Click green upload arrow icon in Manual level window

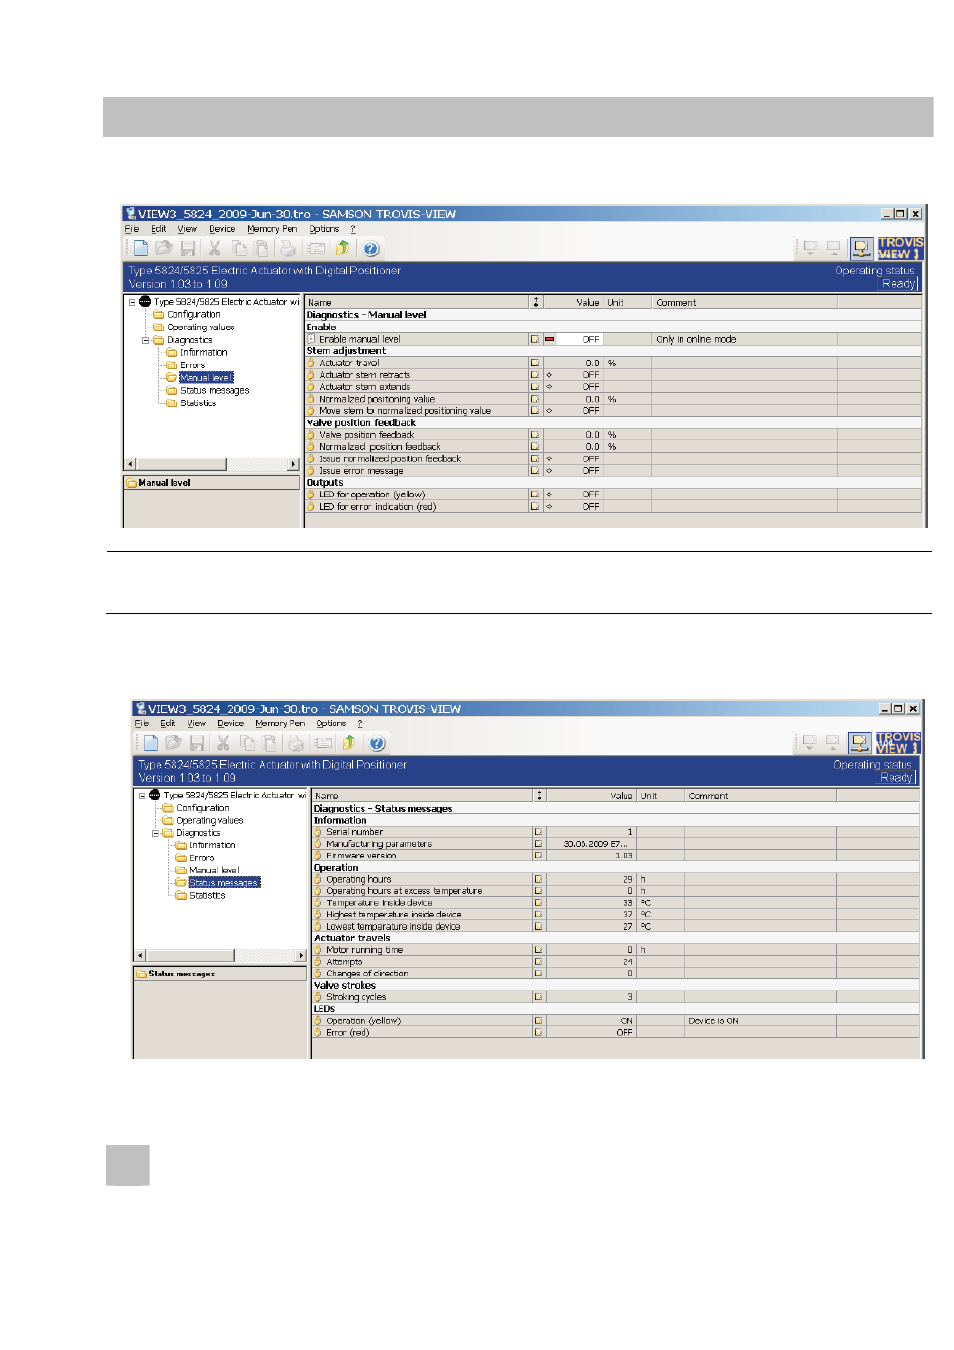coord(343,248)
